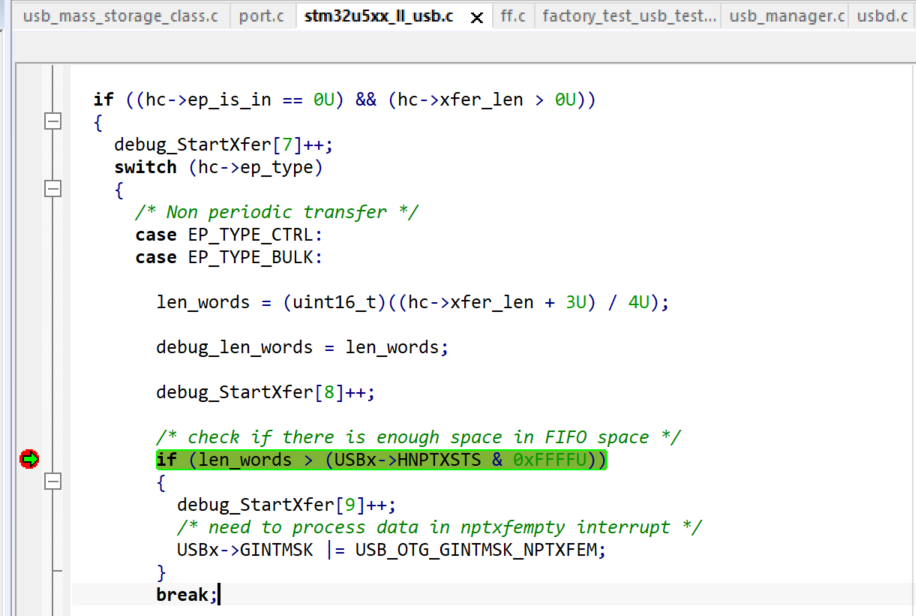The height and width of the screenshot is (616, 916).
Task: Click the breakpoint marker in the left gutter
Action: click(29, 459)
